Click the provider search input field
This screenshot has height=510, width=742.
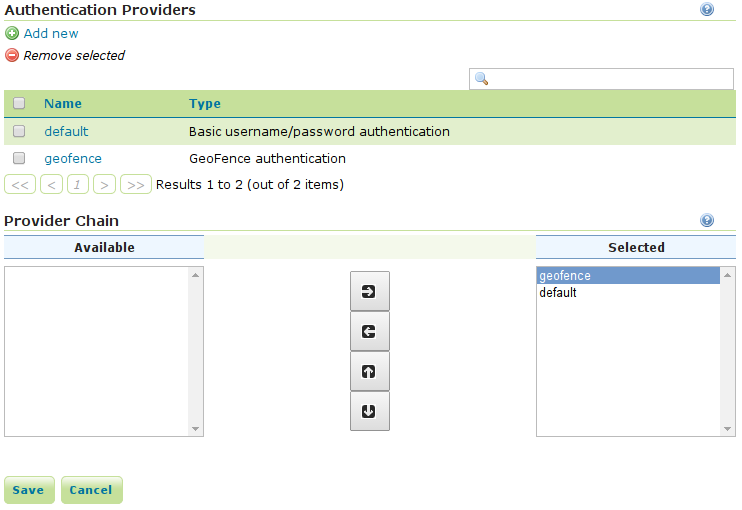(x=610, y=79)
